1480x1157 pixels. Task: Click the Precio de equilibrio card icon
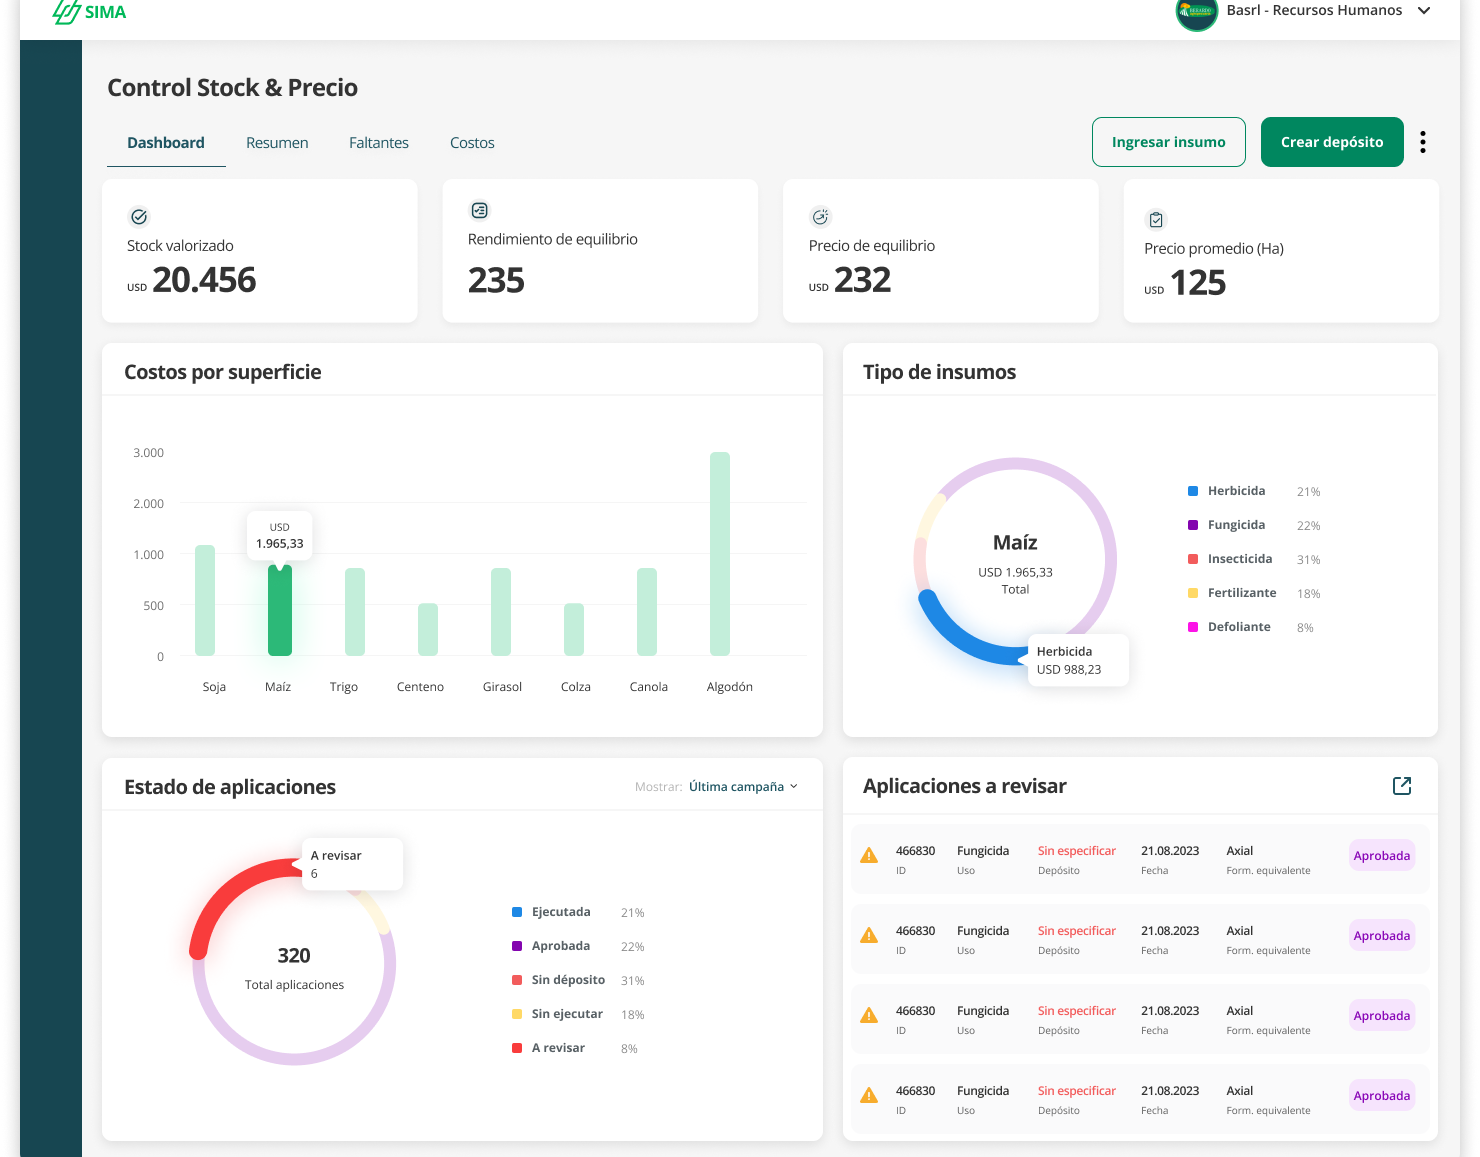820,216
